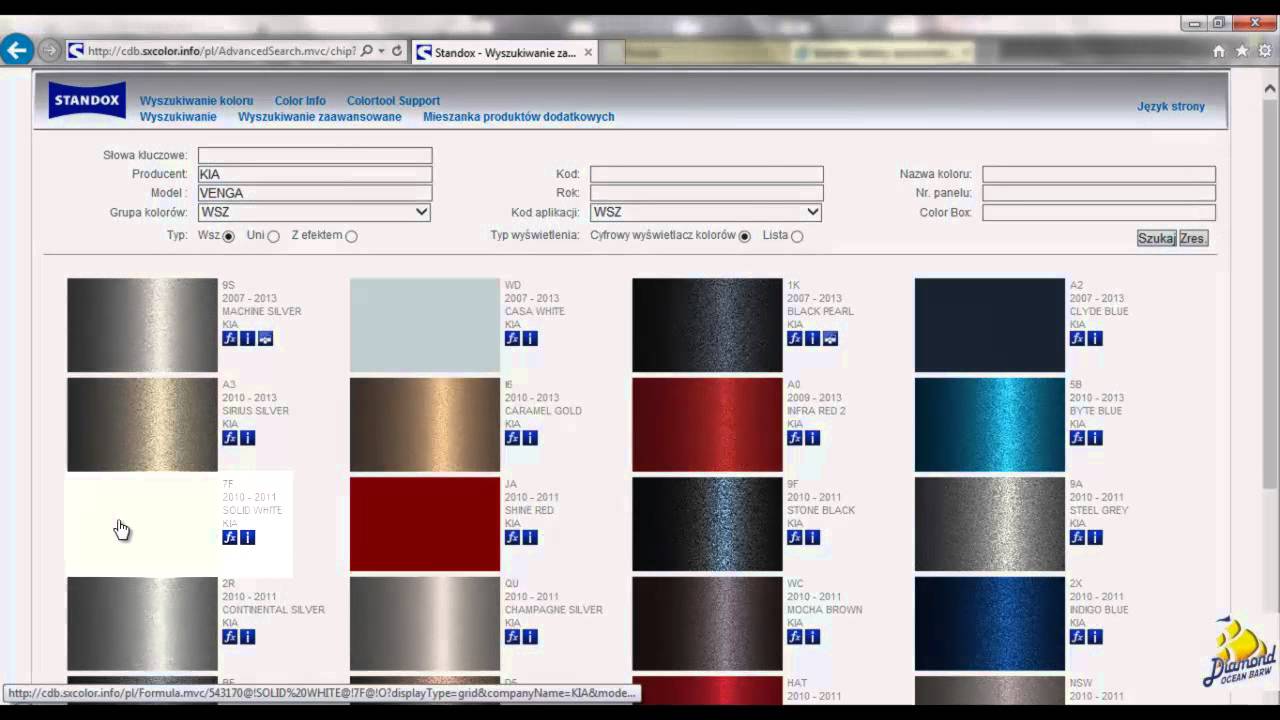Select the Lista display radio button
The width and height of the screenshot is (1280, 720).
pos(797,236)
